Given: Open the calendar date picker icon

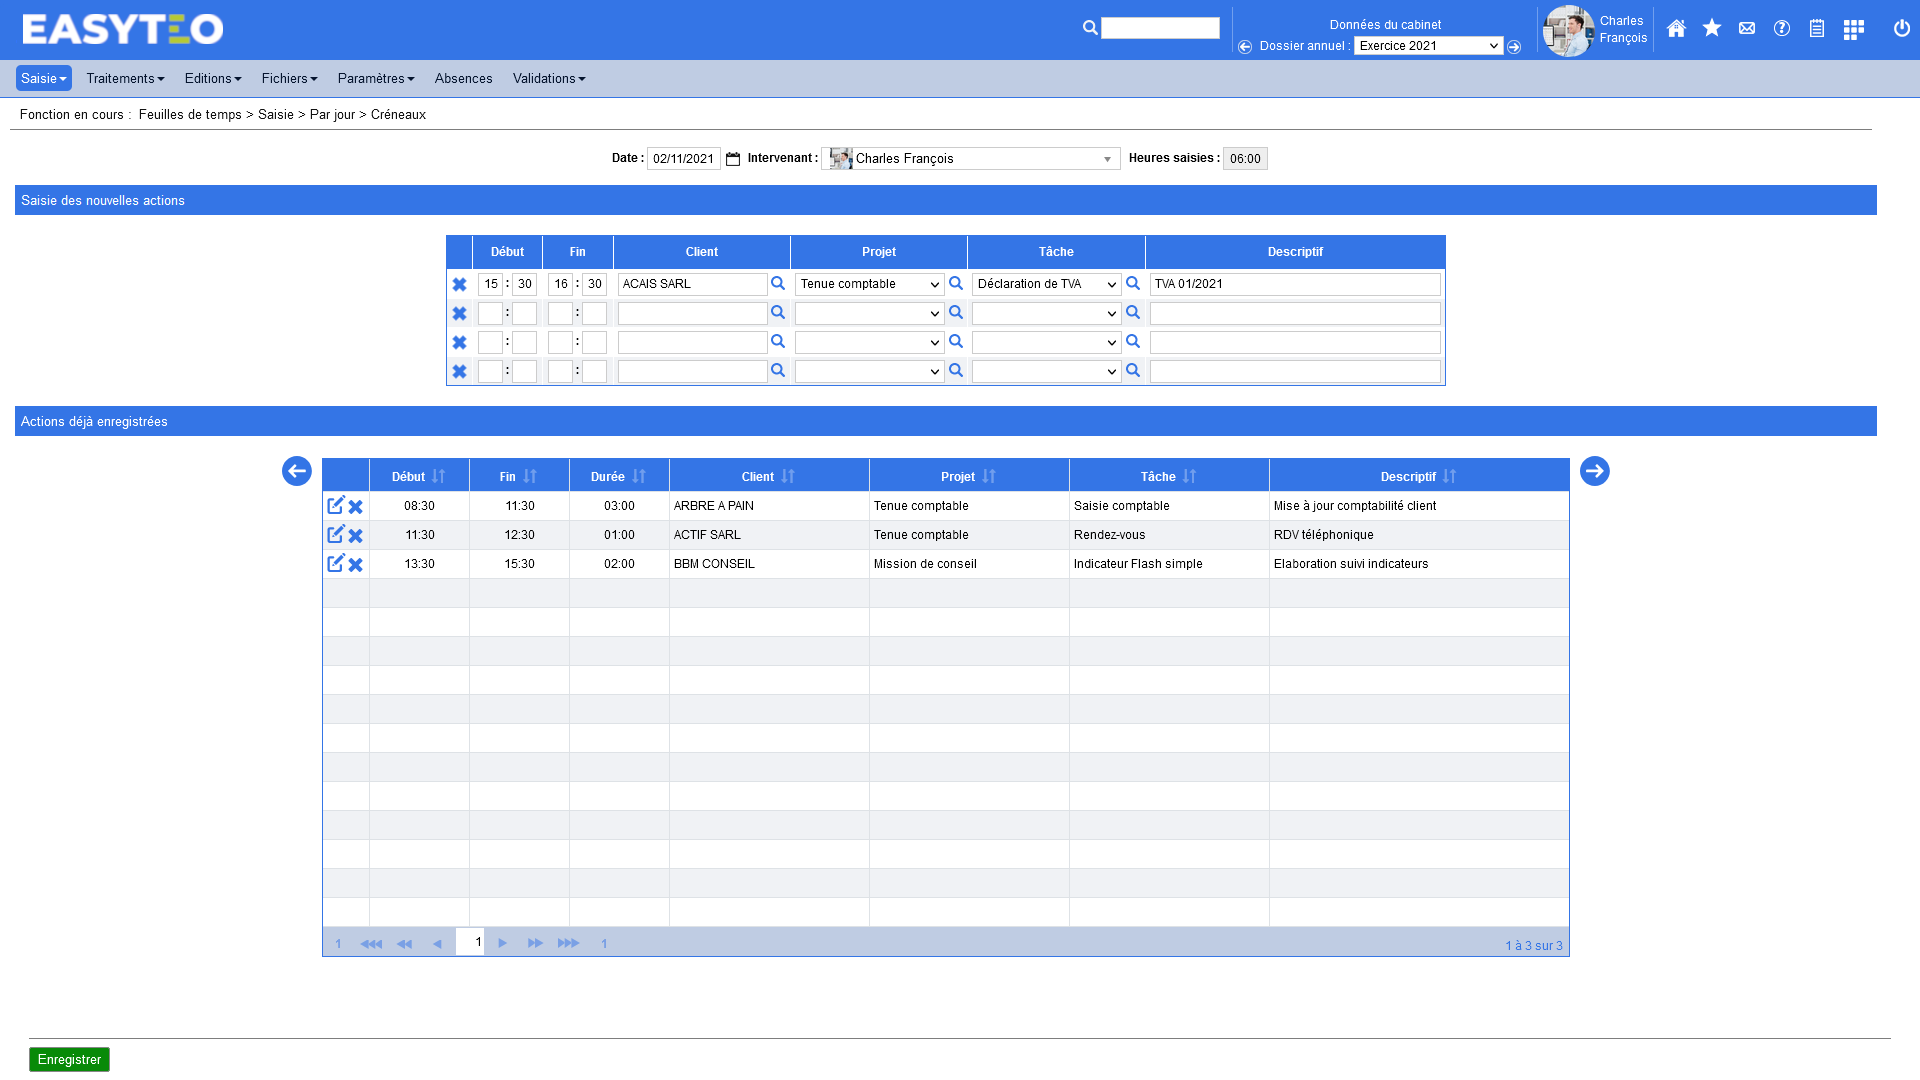Looking at the screenshot, I should tap(733, 159).
